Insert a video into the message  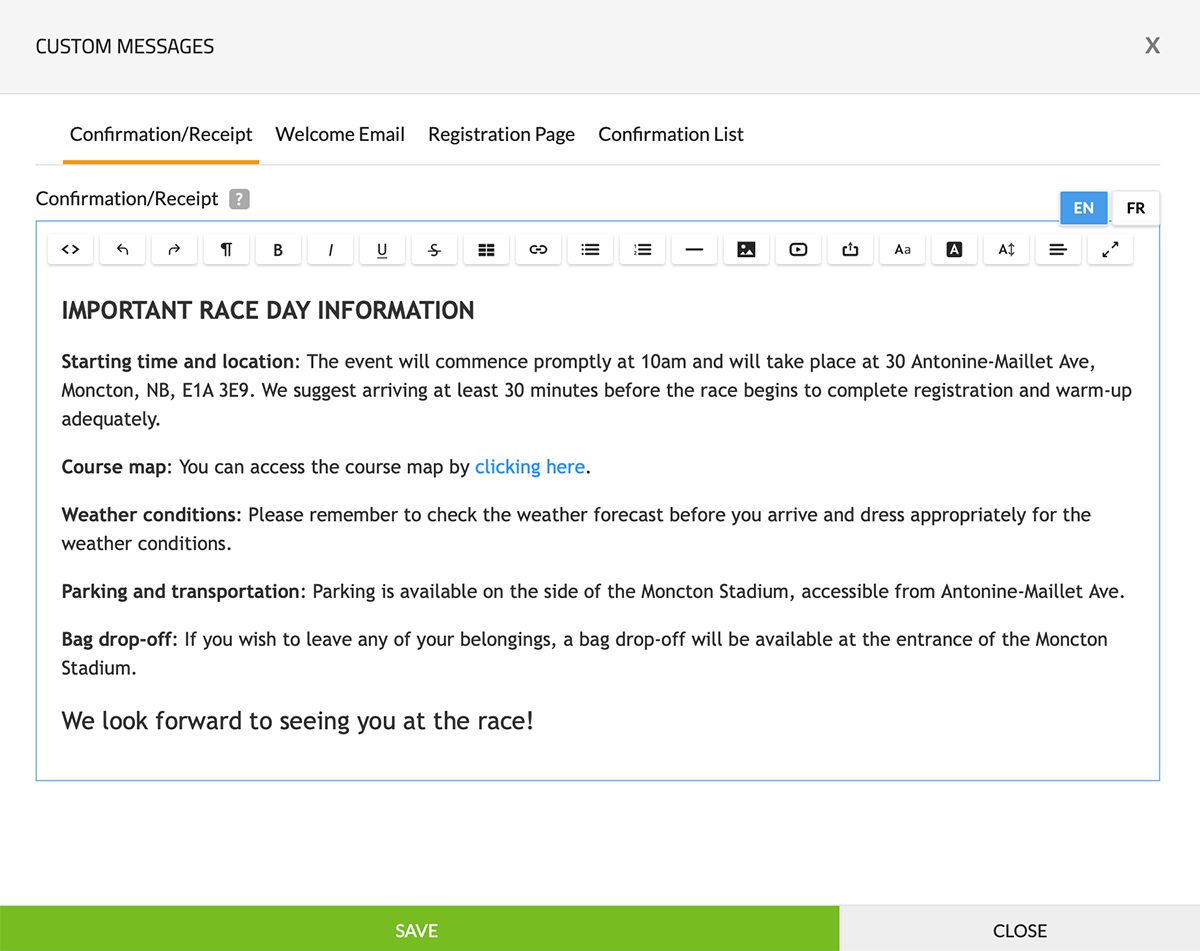798,250
